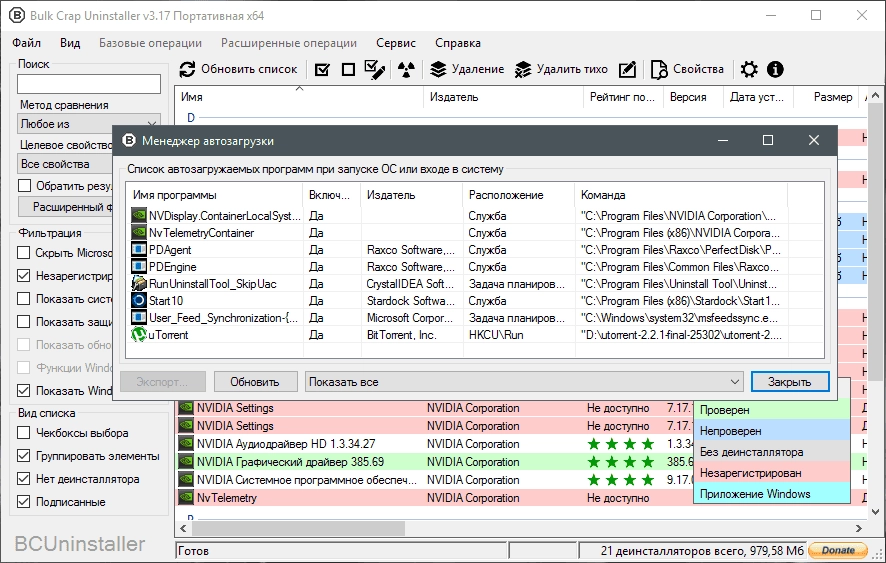Click Приложение Windows cyan legend swatch
Screen dimensions: 886x563
pyautogui.click(x=772, y=494)
